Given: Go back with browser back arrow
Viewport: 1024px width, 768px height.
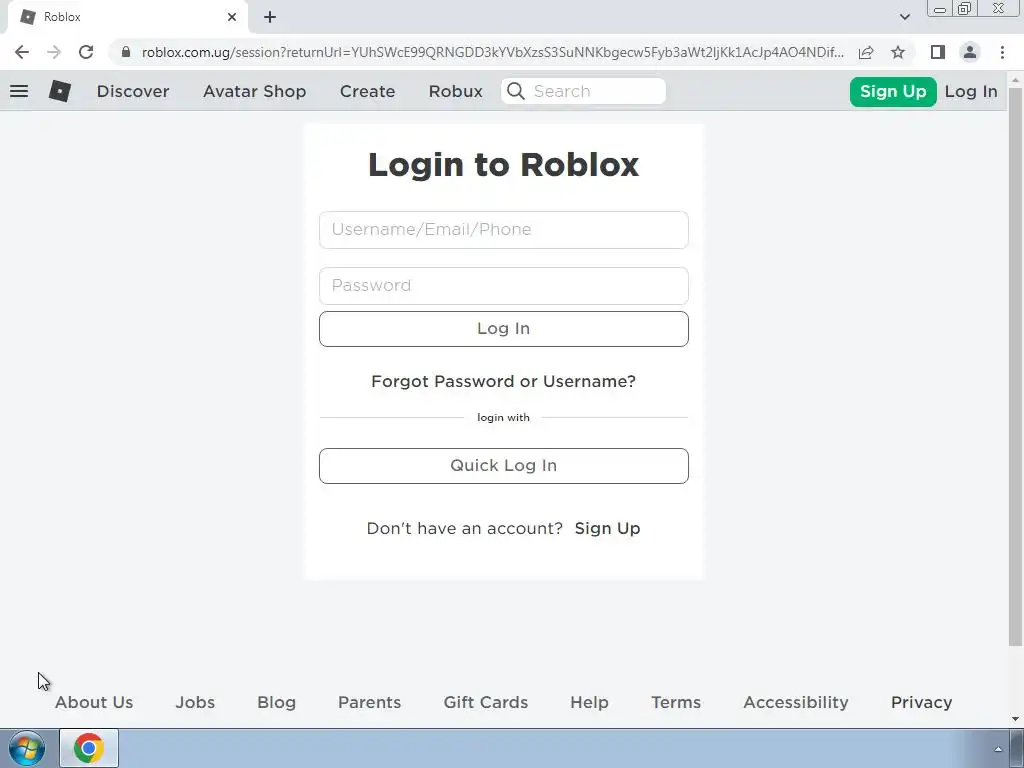Looking at the screenshot, I should tap(22, 52).
